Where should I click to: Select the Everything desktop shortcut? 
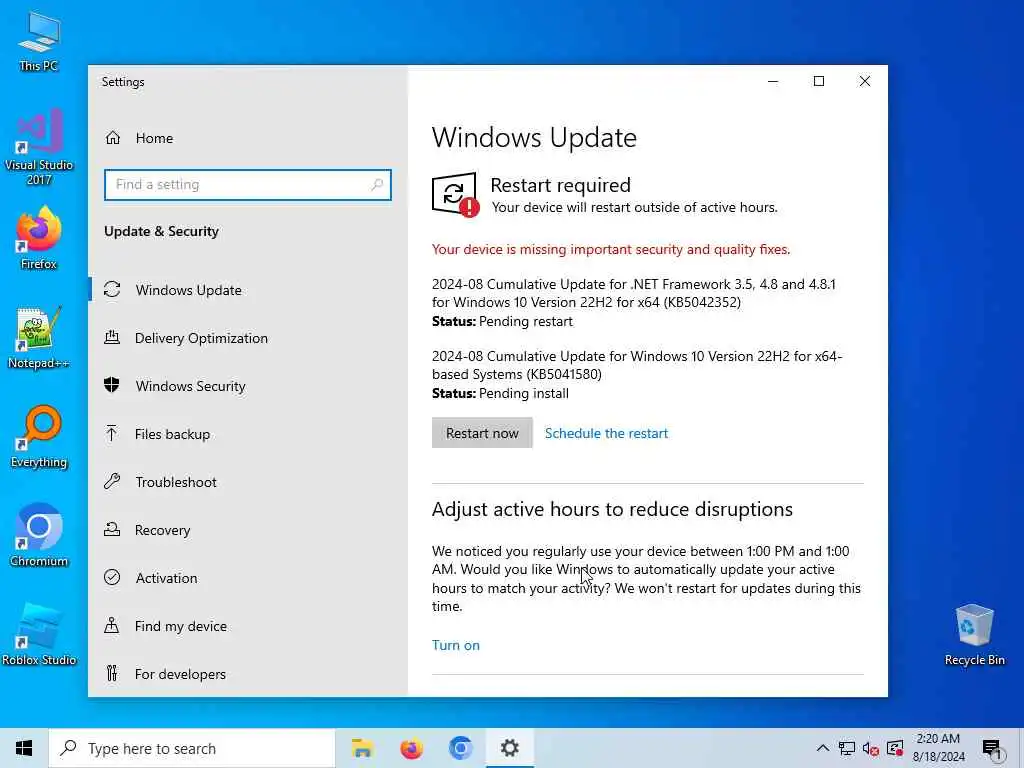pos(39,437)
